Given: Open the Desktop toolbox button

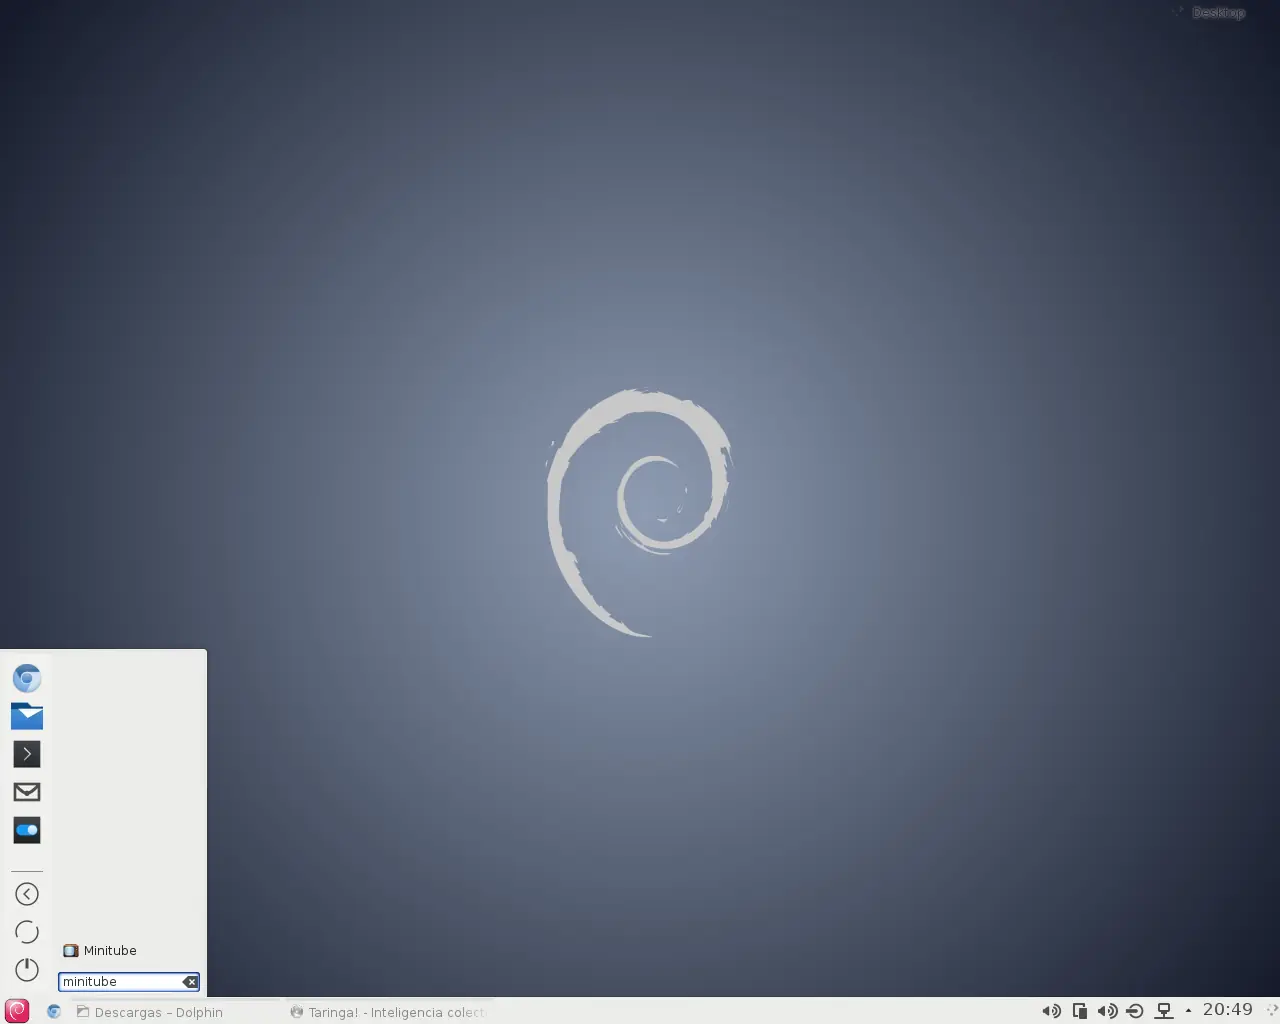Looking at the screenshot, I should (x=1211, y=12).
